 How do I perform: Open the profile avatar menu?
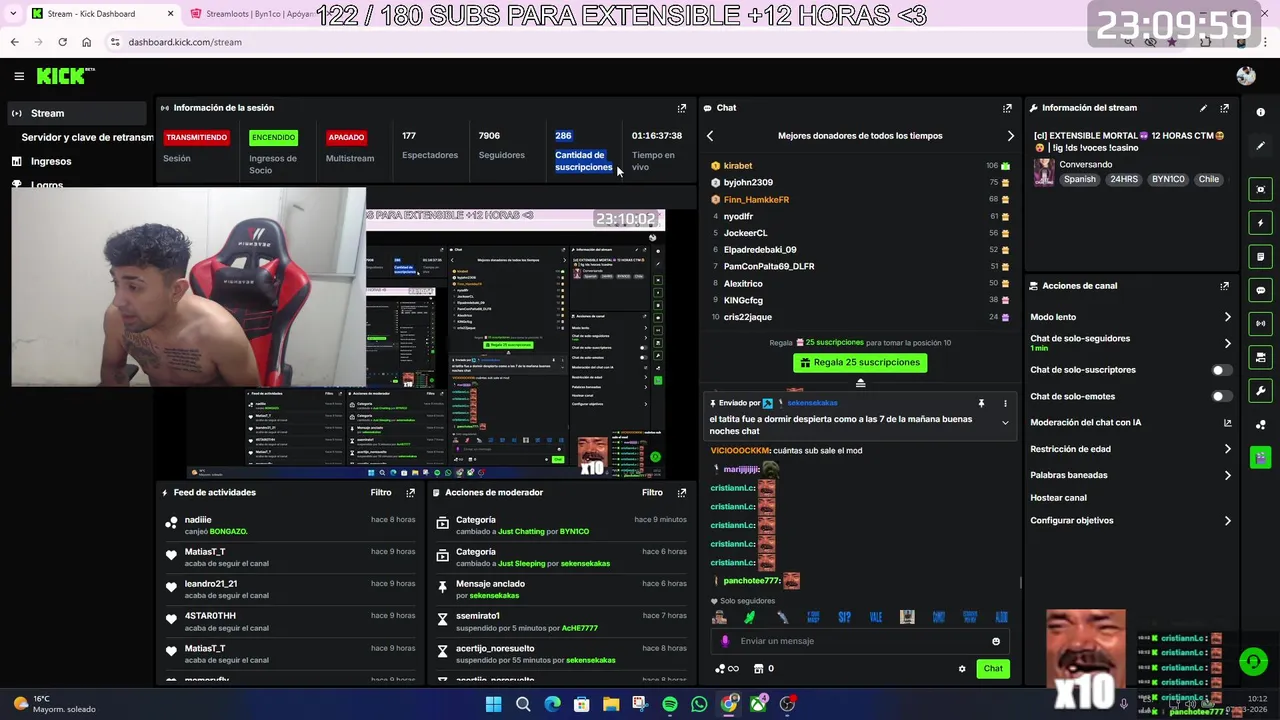1245,76
